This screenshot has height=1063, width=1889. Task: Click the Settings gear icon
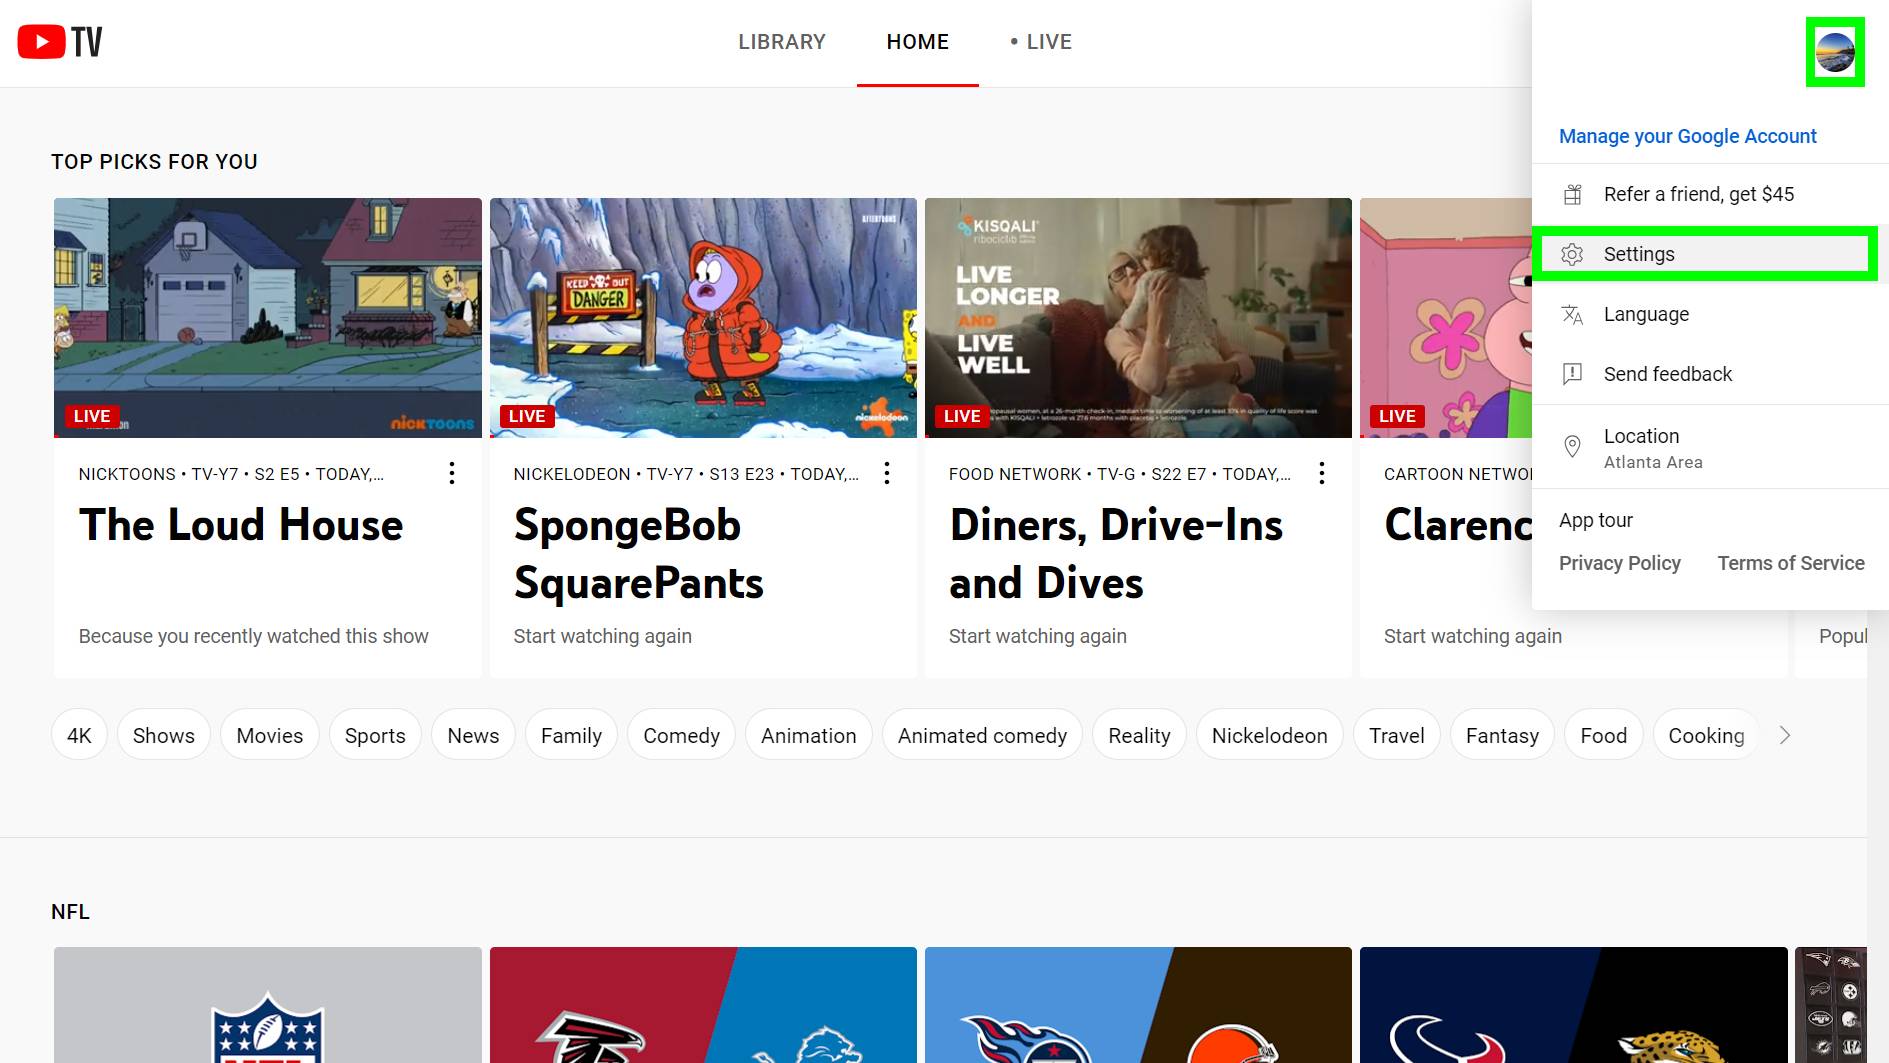click(1572, 254)
